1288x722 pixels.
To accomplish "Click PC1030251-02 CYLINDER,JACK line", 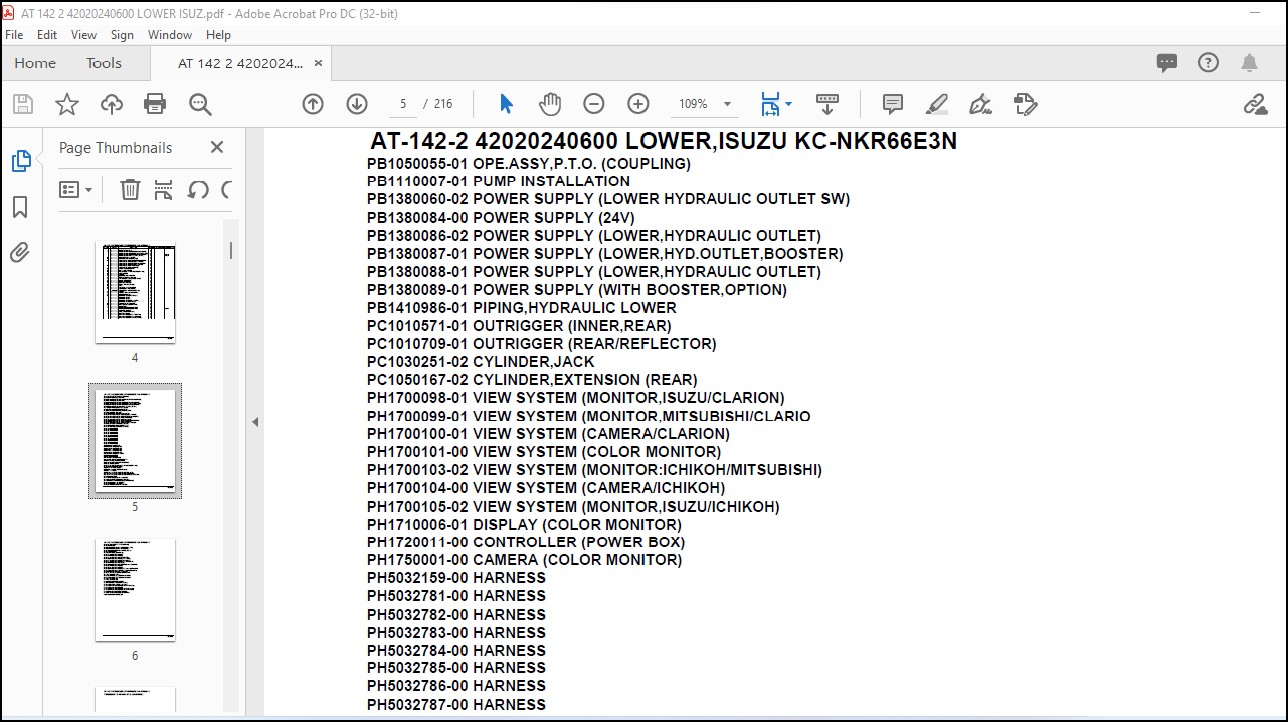I will click(481, 361).
